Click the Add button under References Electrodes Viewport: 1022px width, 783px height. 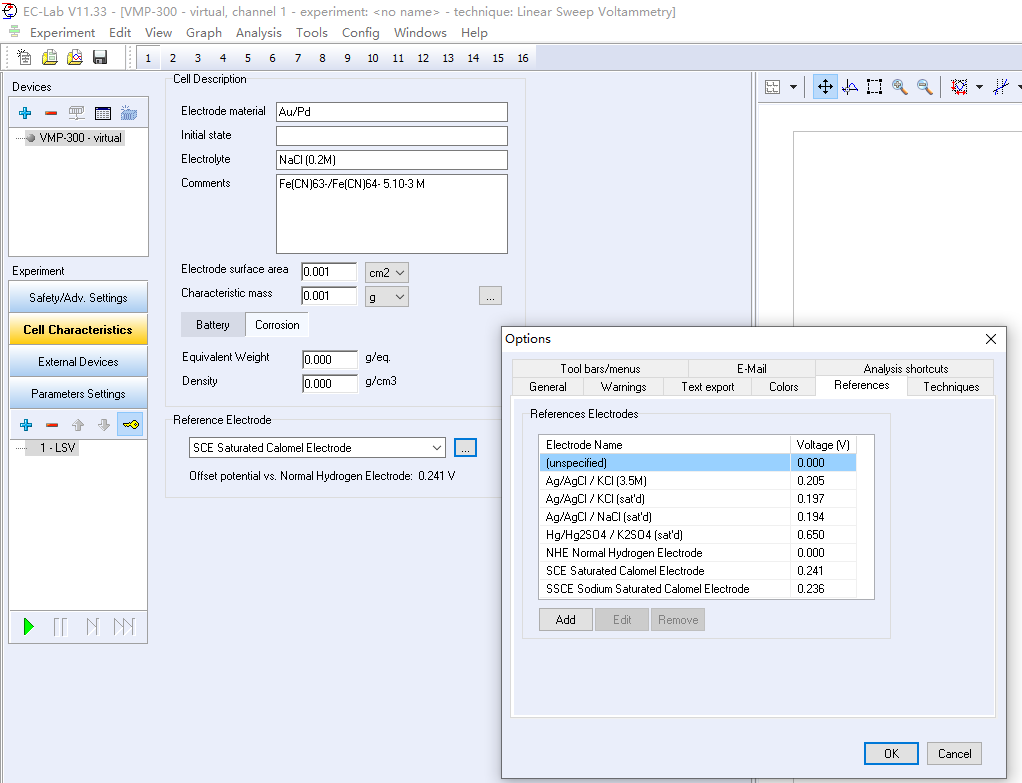tap(565, 620)
